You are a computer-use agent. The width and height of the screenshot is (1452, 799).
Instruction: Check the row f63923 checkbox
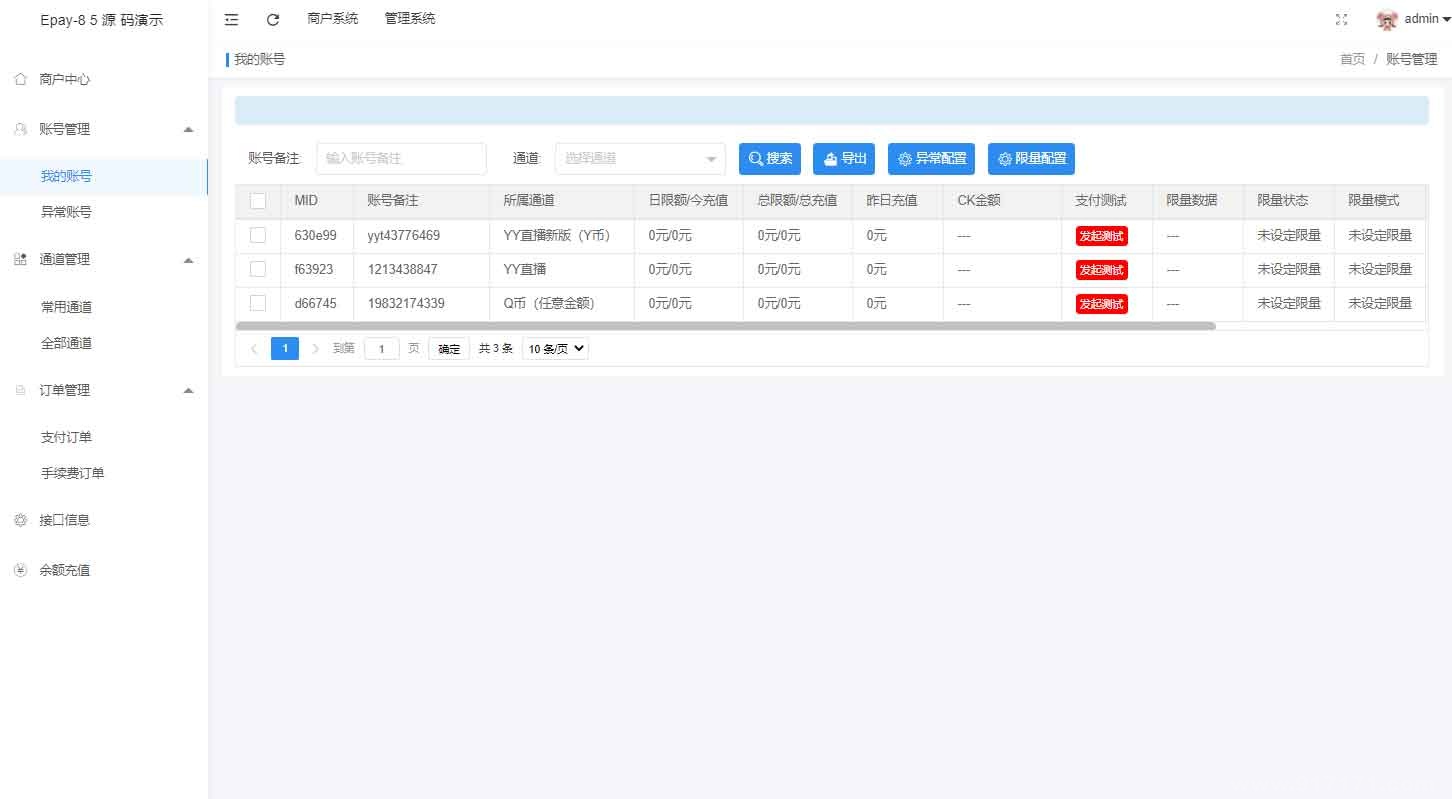[x=258, y=269]
